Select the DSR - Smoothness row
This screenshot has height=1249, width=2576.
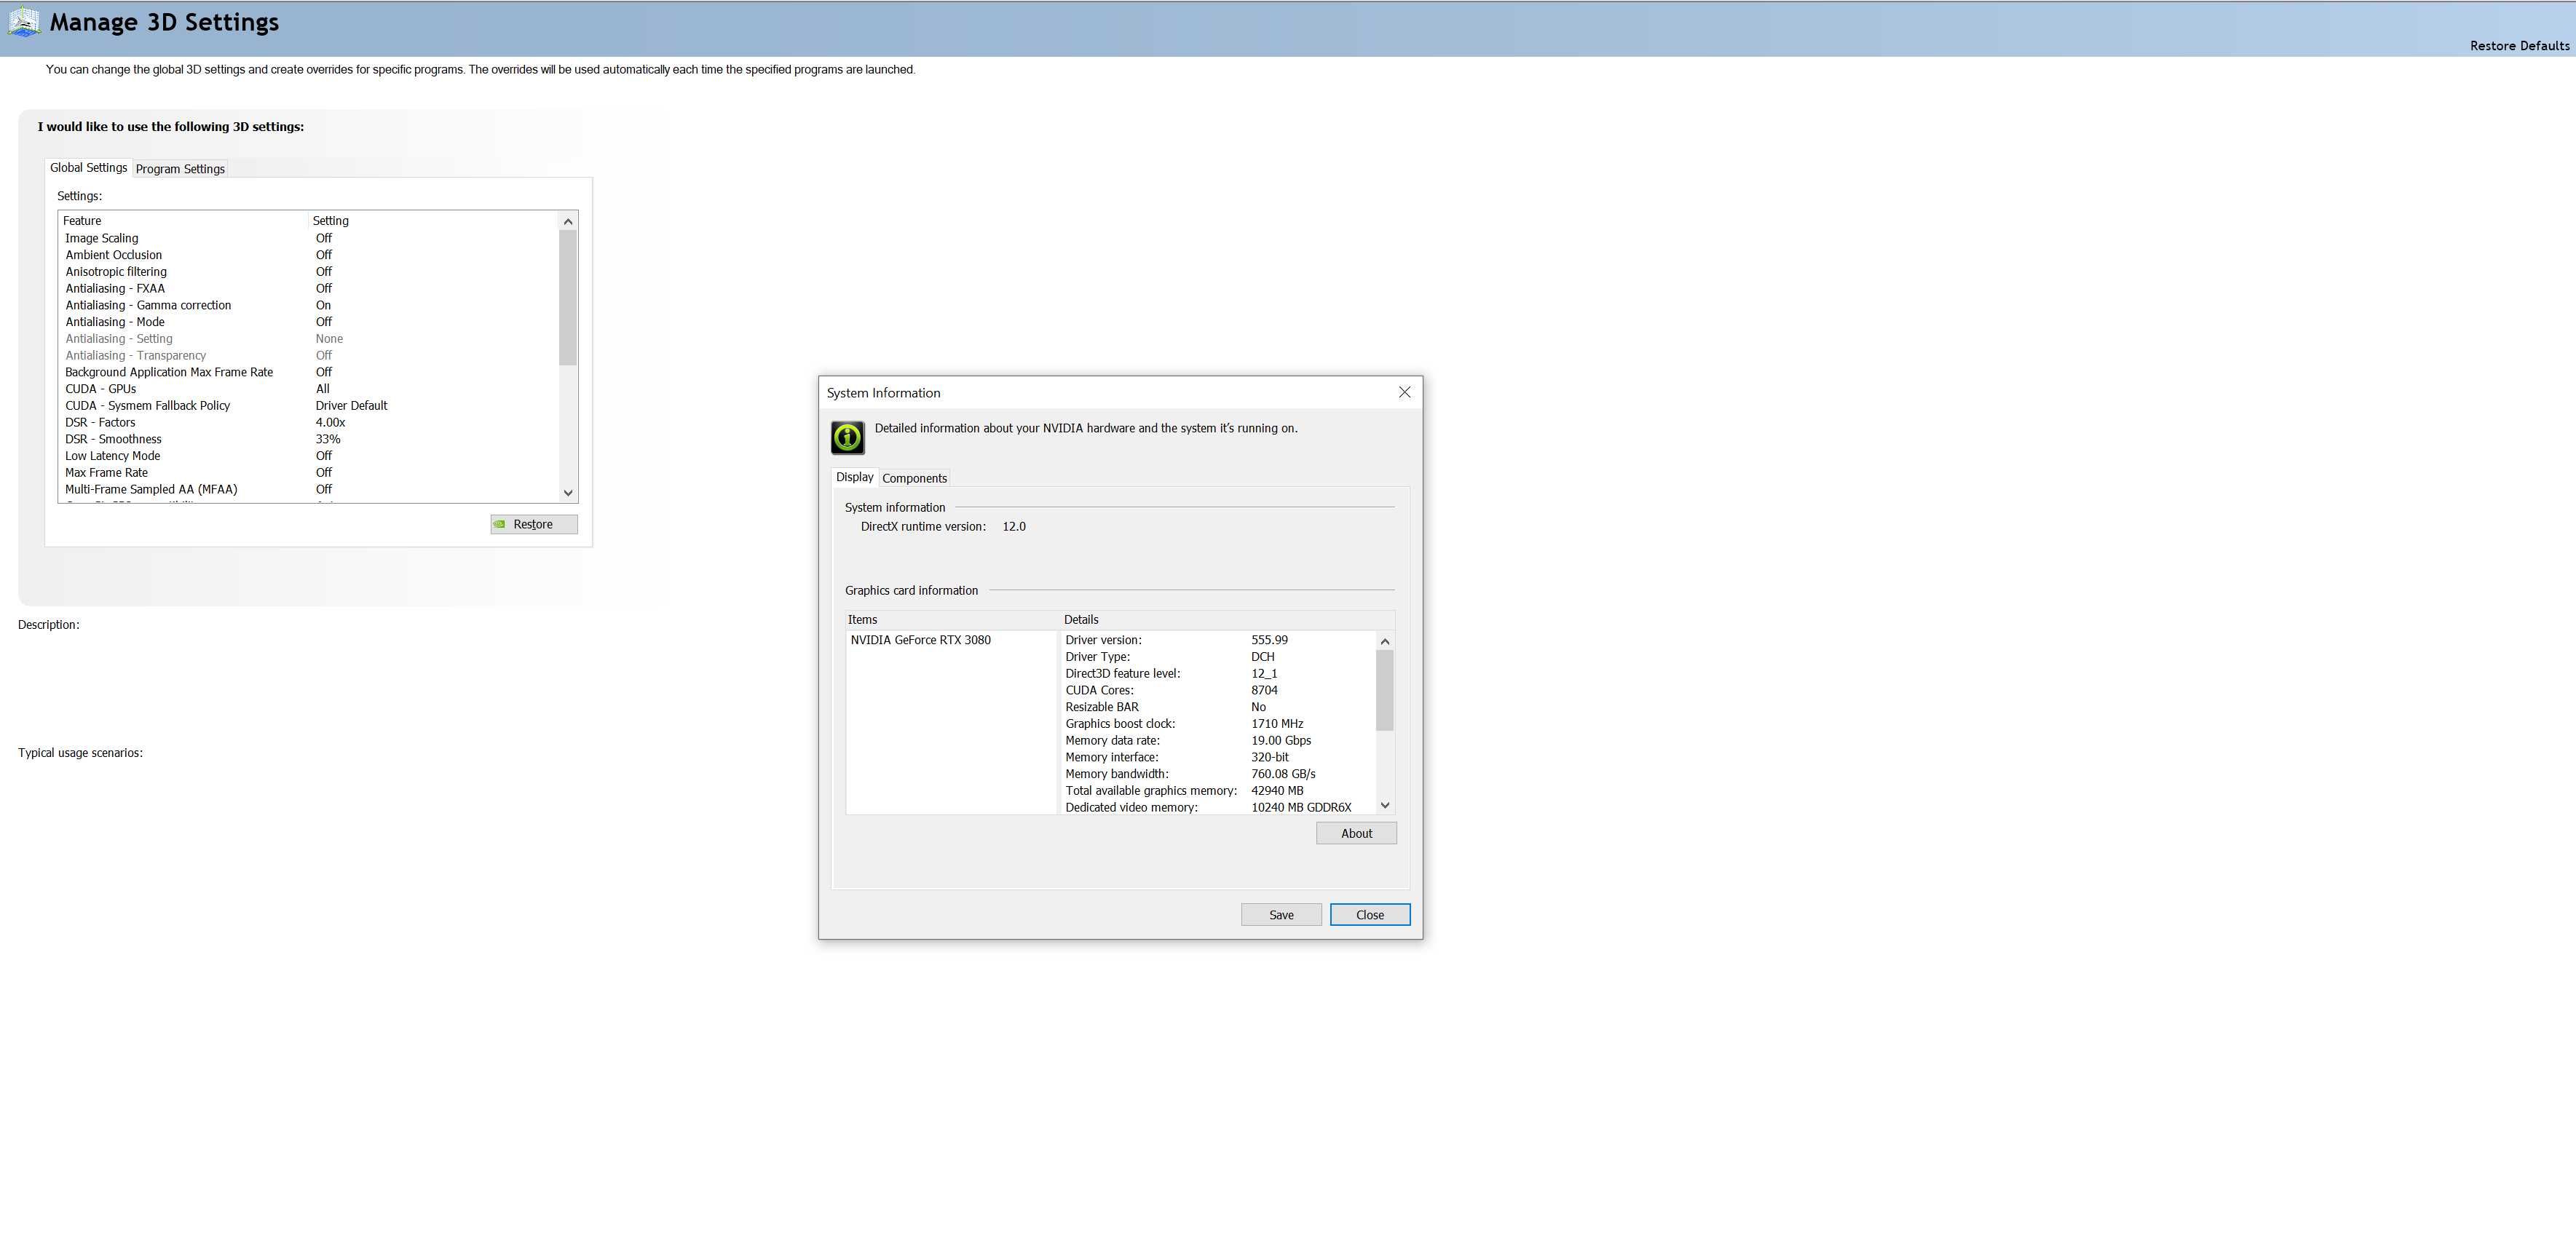pos(308,439)
